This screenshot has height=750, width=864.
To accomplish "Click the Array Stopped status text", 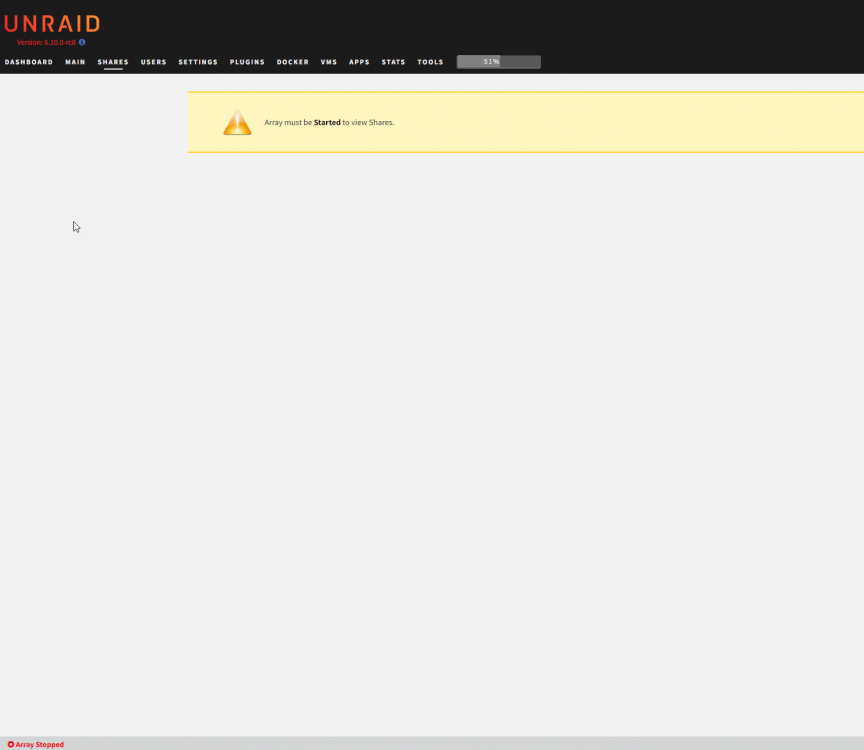I will pyautogui.click(x=40, y=744).
